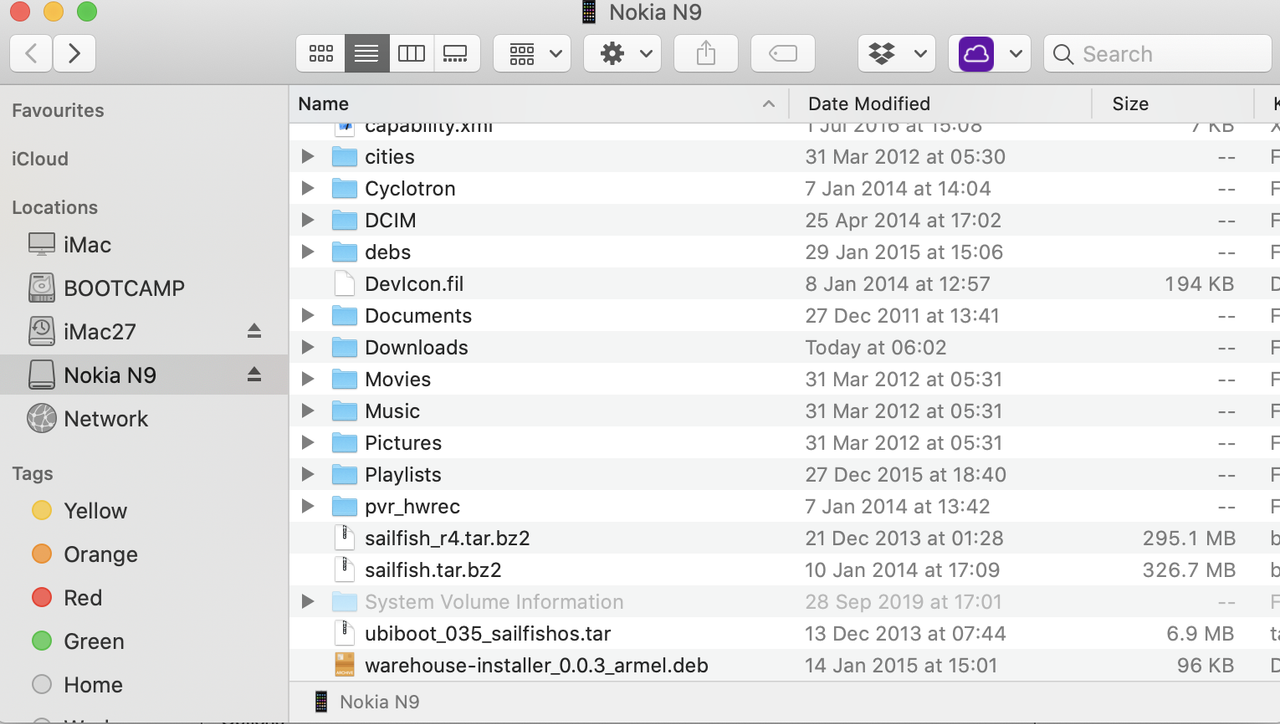Expand the Downloads folder
This screenshot has height=724, width=1280.
point(308,348)
